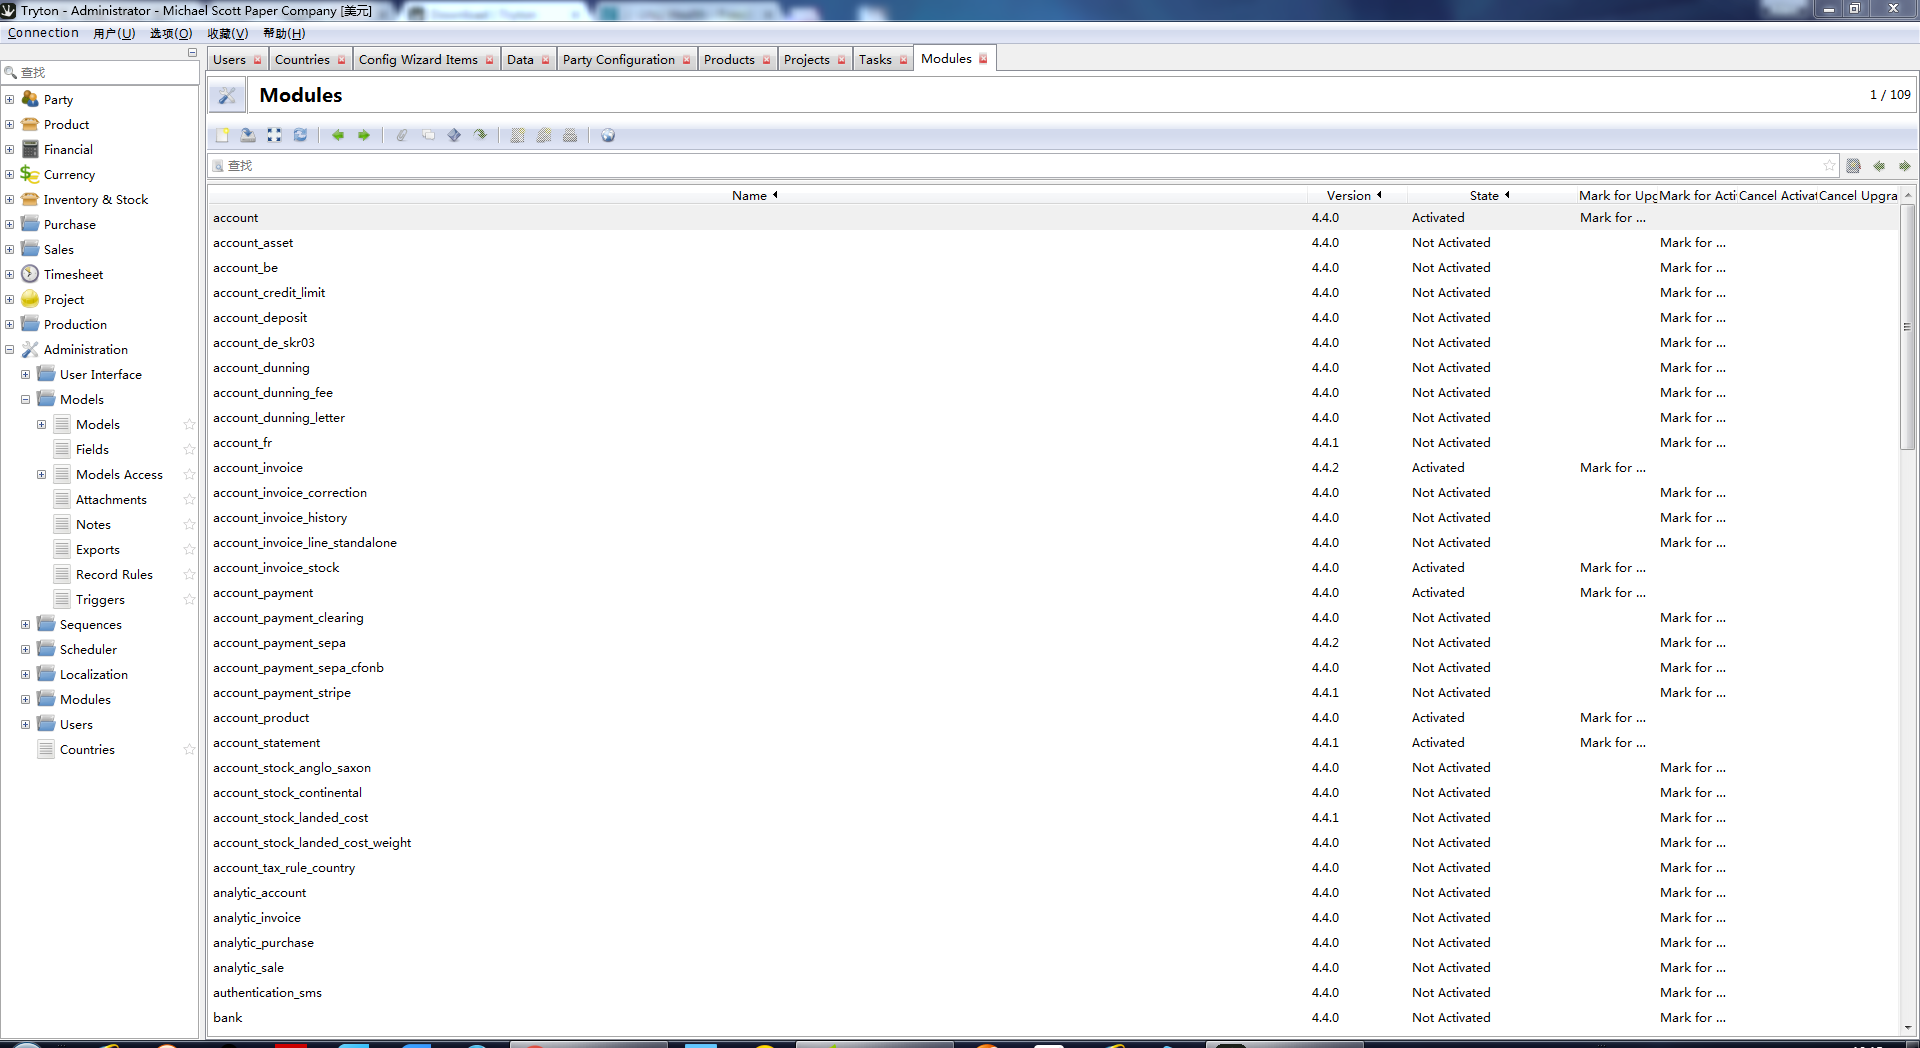
Task: Click Mark for button on account_asset row
Action: [x=1692, y=243]
